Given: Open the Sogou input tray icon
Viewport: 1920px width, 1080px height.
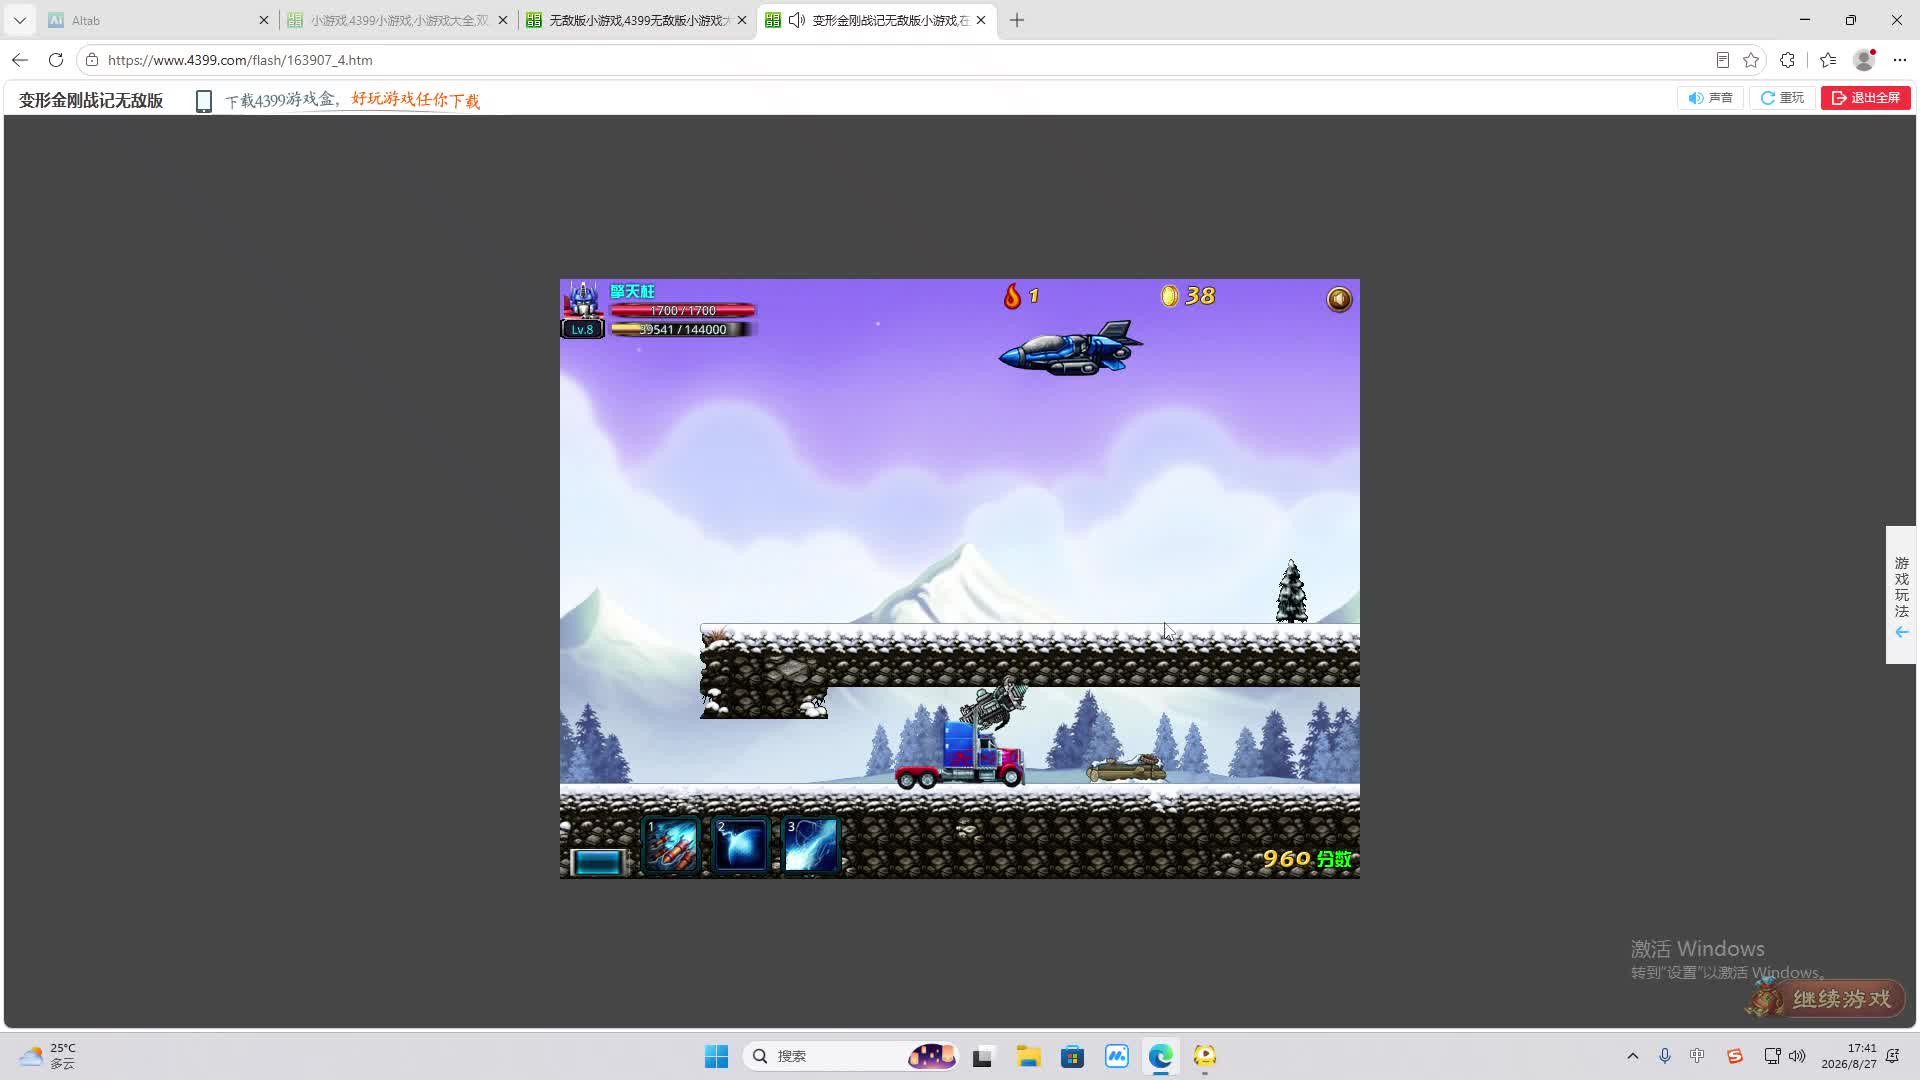Looking at the screenshot, I should [1735, 1056].
